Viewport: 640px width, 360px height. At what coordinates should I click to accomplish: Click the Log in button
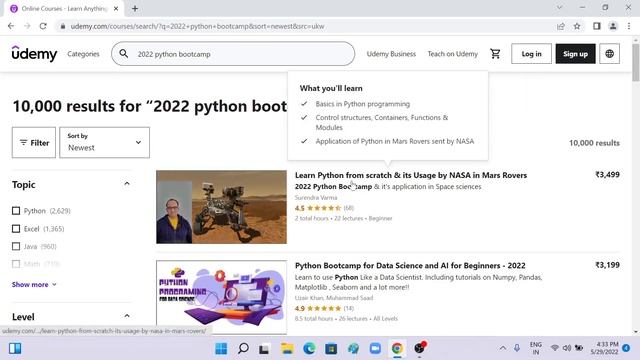click(531, 53)
